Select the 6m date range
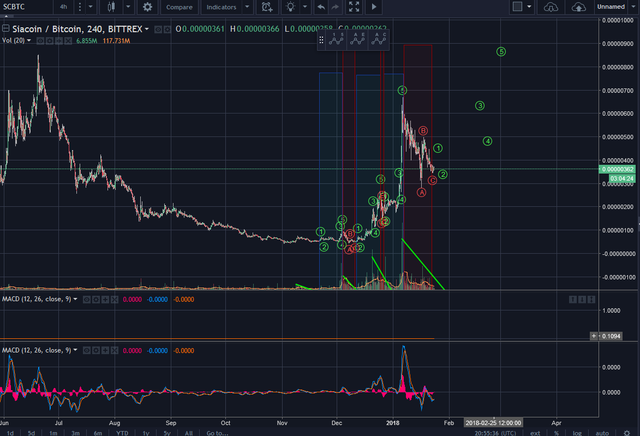640x436 pixels. pyautogui.click(x=98, y=433)
